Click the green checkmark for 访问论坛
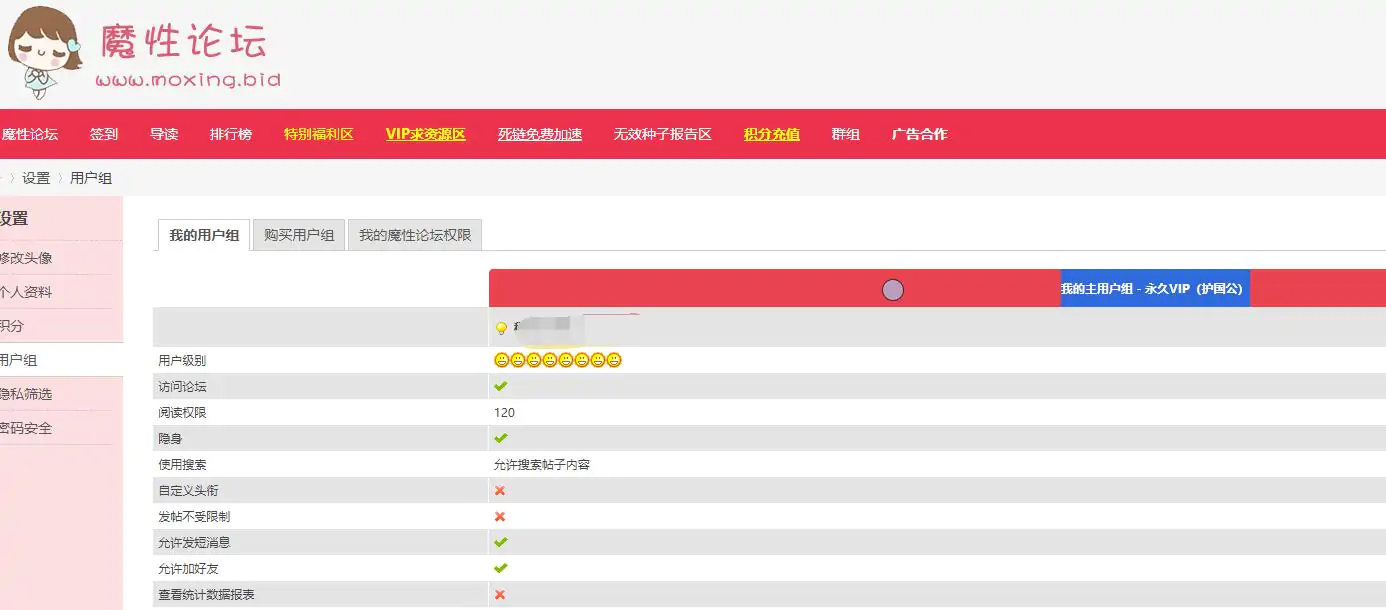Screen dimensions: 1386x610 [500, 386]
